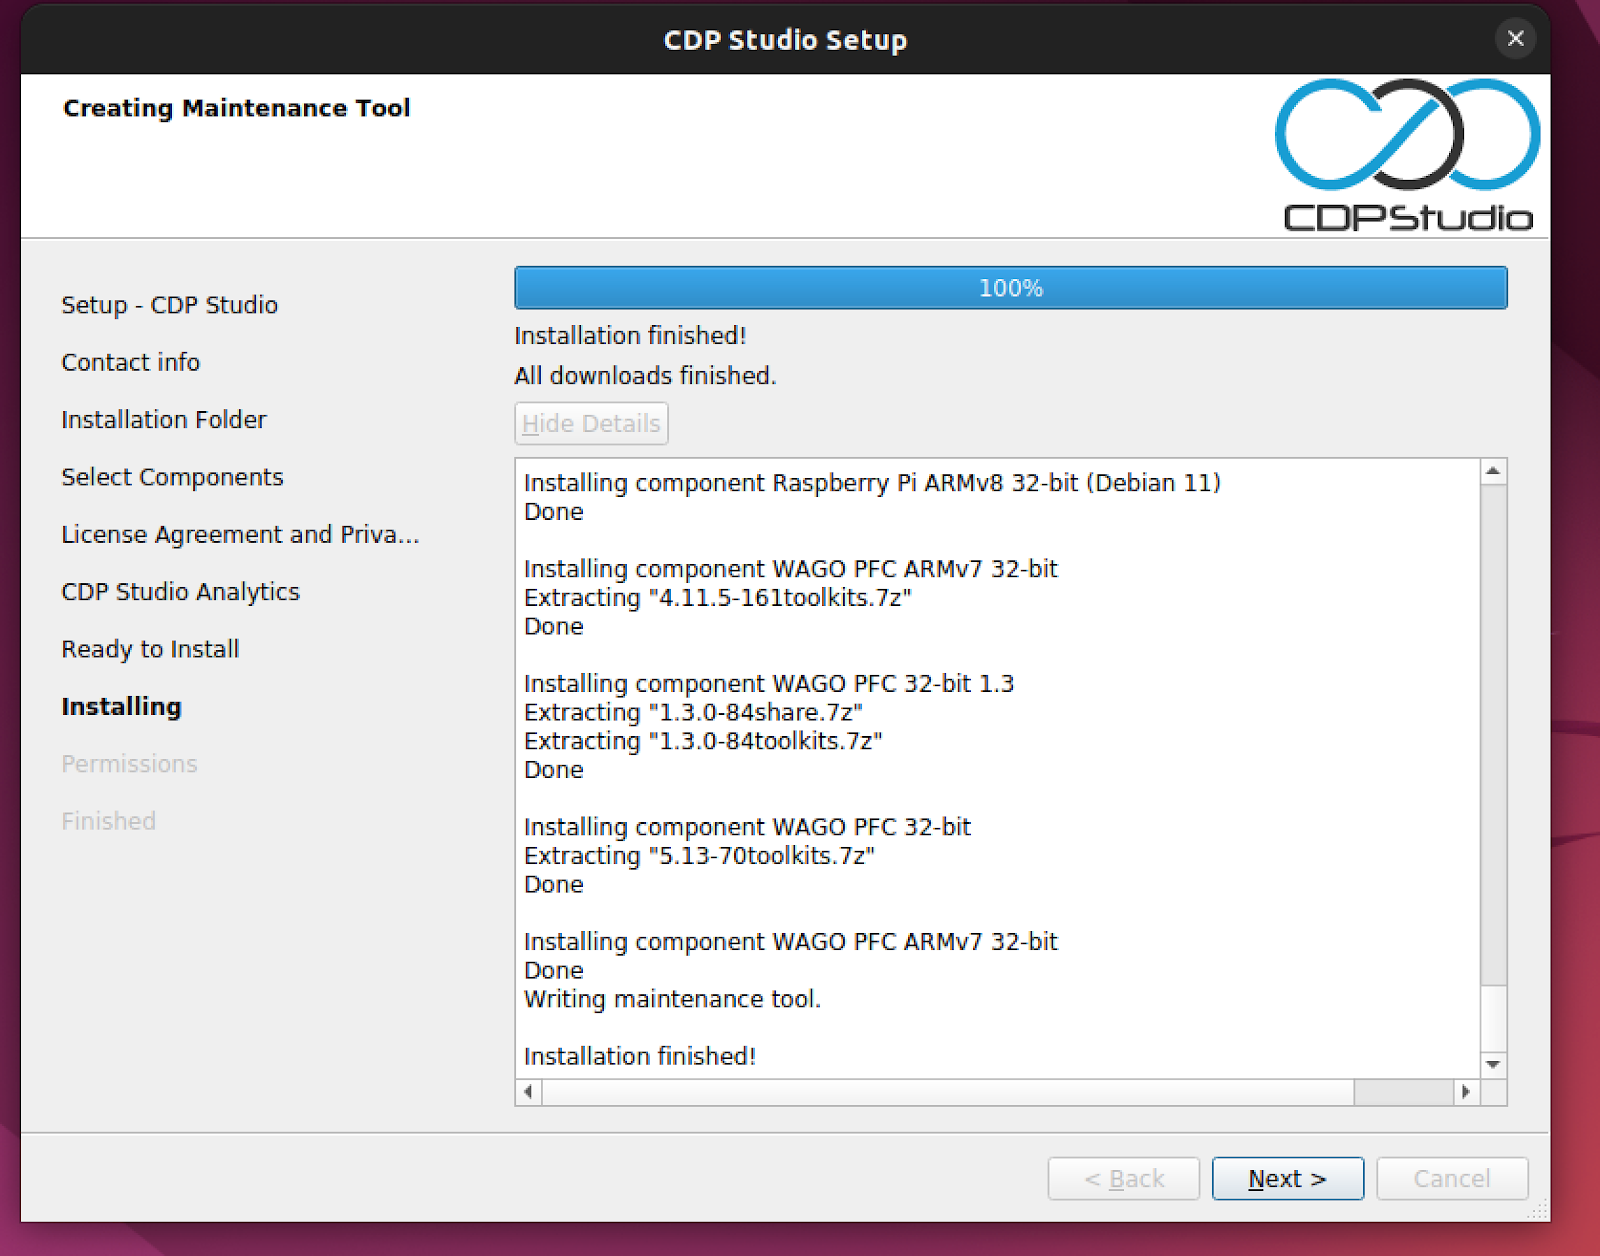Open the Contact info step
Screen dimensions: 1600x1256
click(x=130, y=362)
